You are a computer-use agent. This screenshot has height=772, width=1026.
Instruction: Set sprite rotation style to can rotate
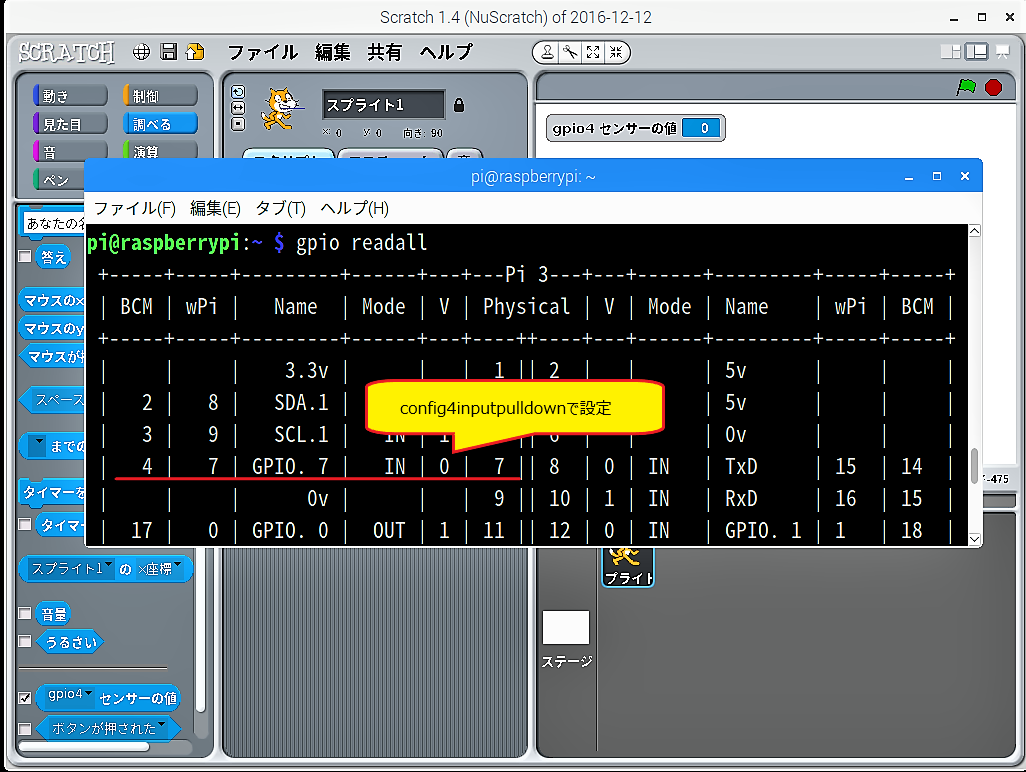238,92
